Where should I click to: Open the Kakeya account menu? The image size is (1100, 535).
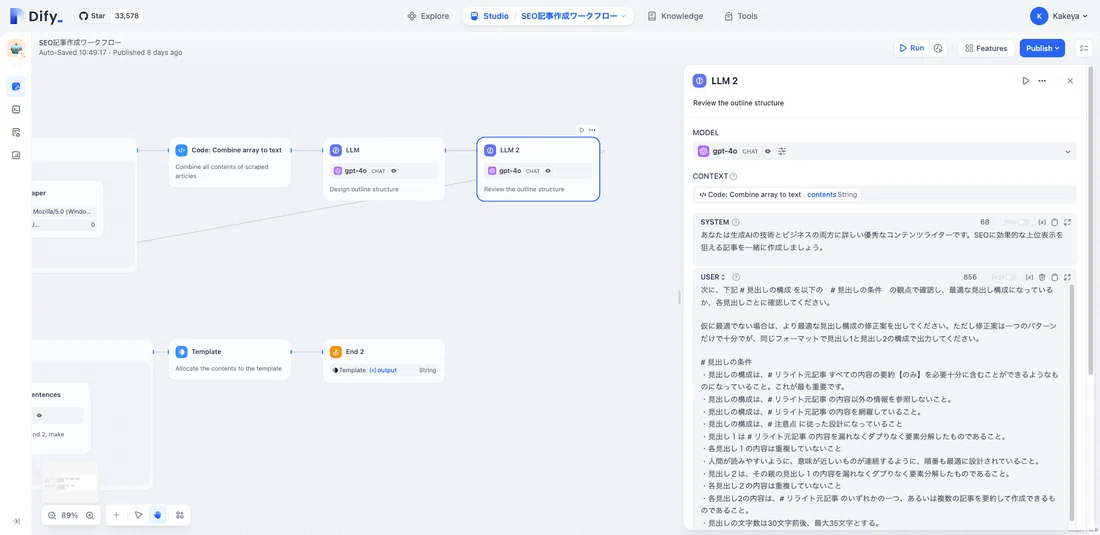point(1060,16)
